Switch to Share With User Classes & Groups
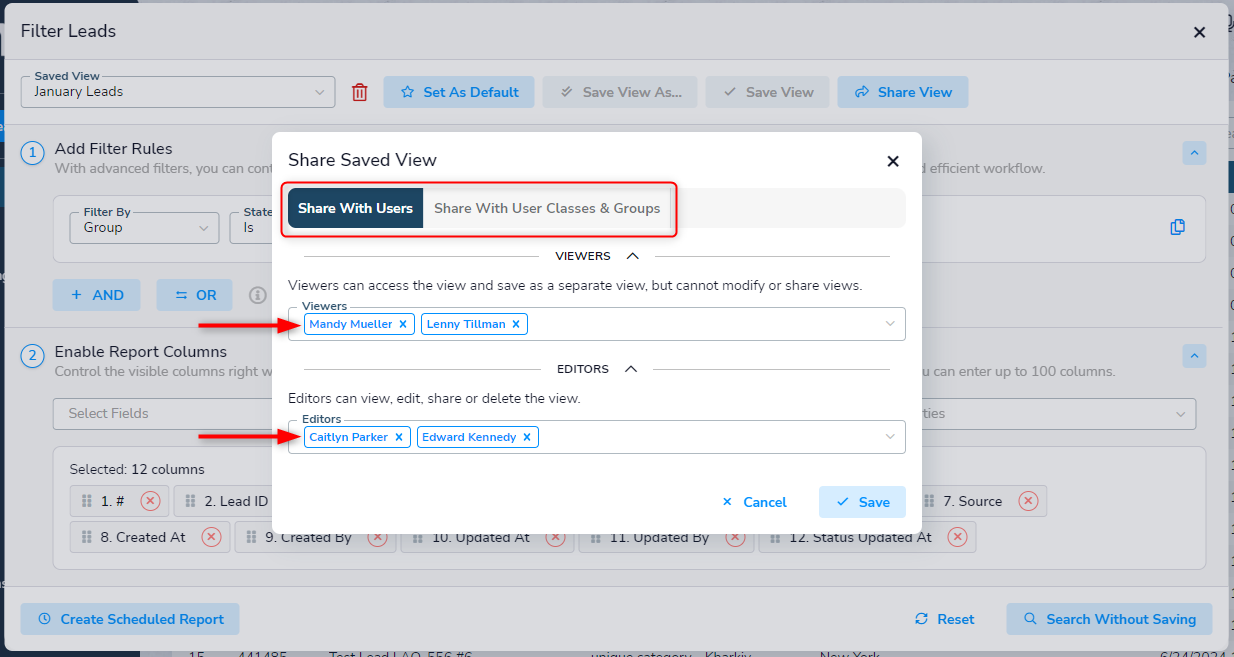Image resolution: width=1234 pixels, height=657 pixels. point(547,208)
